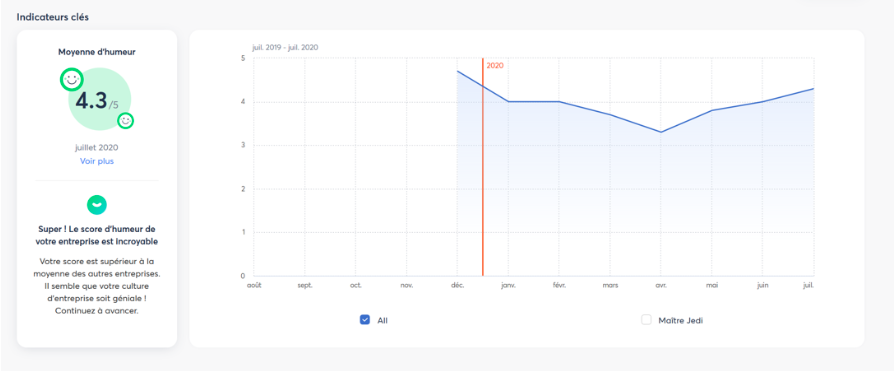Select the mai label on x-axis
This screenshot has width=894, height=371.
coord(712,285)
